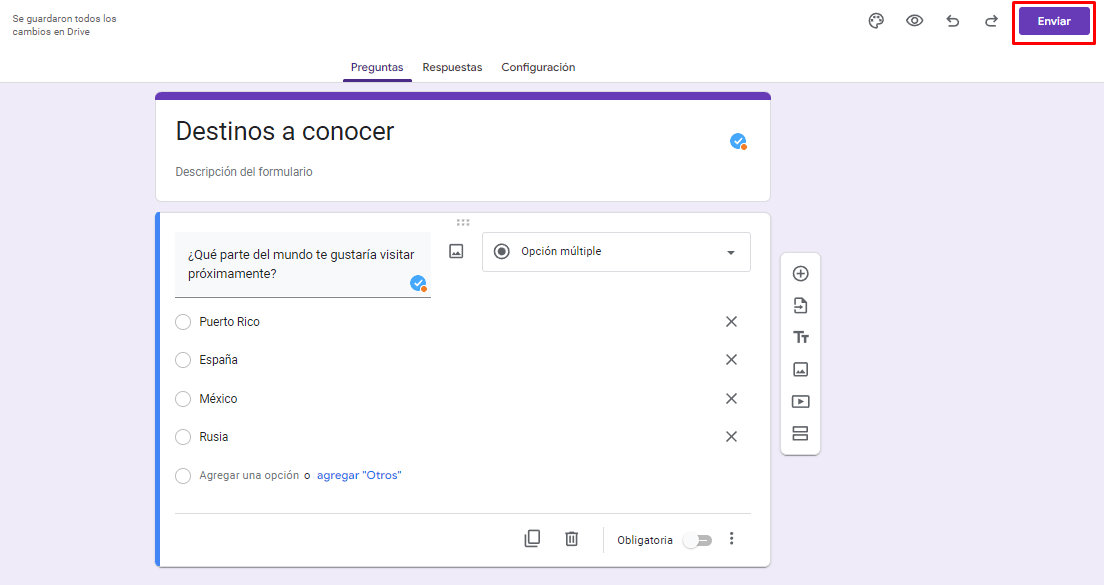Click the agregar "Otros" link
1104x585 pixels.
tap(358, 476)
